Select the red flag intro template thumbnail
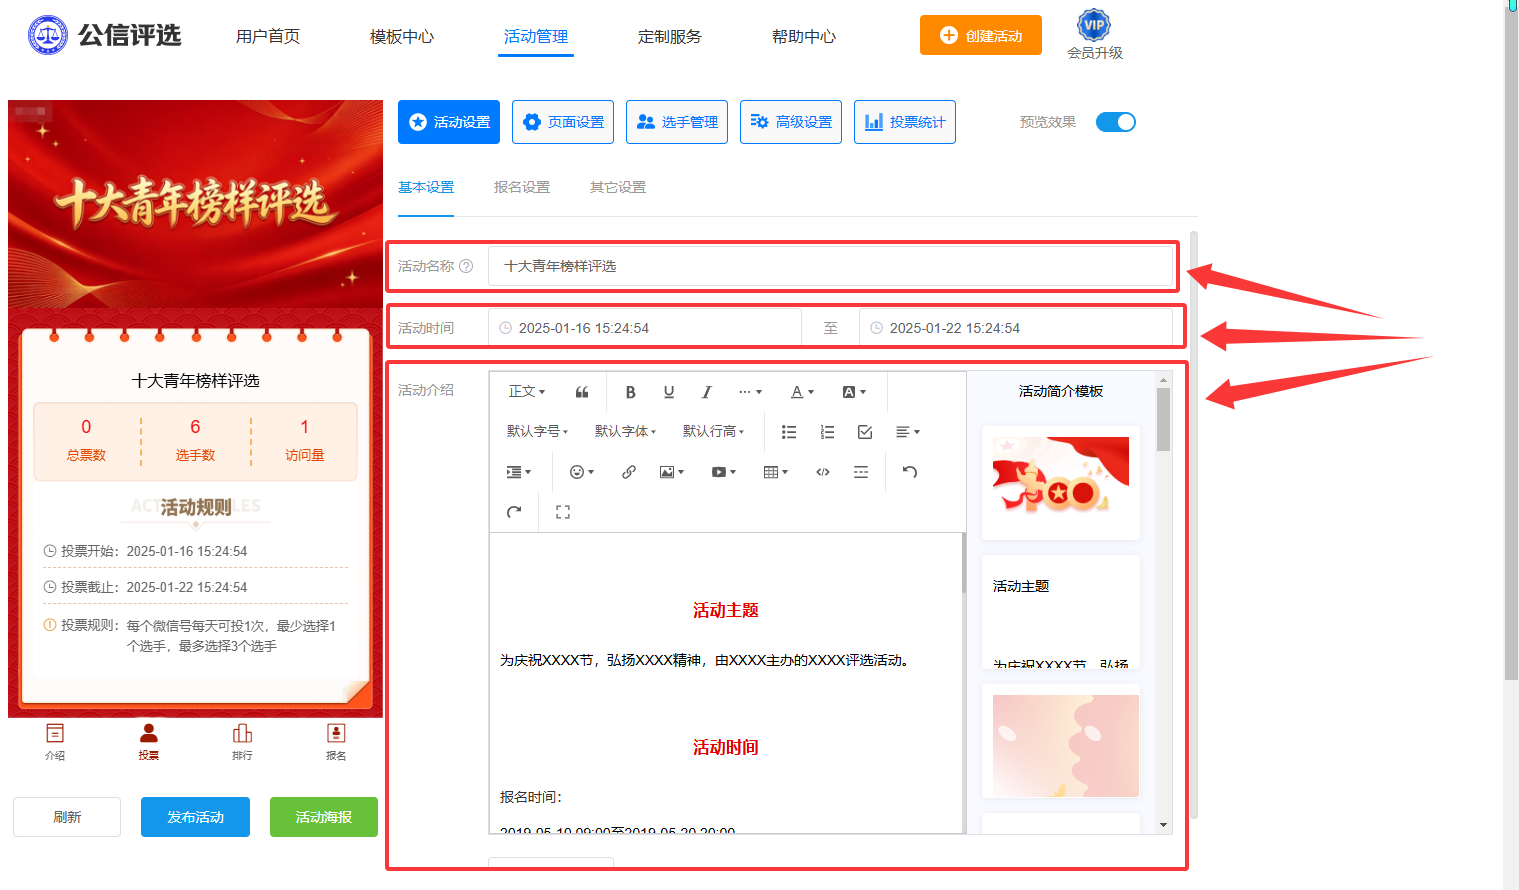This screenshot has height=890, width=1519. tap(1061, 483)
